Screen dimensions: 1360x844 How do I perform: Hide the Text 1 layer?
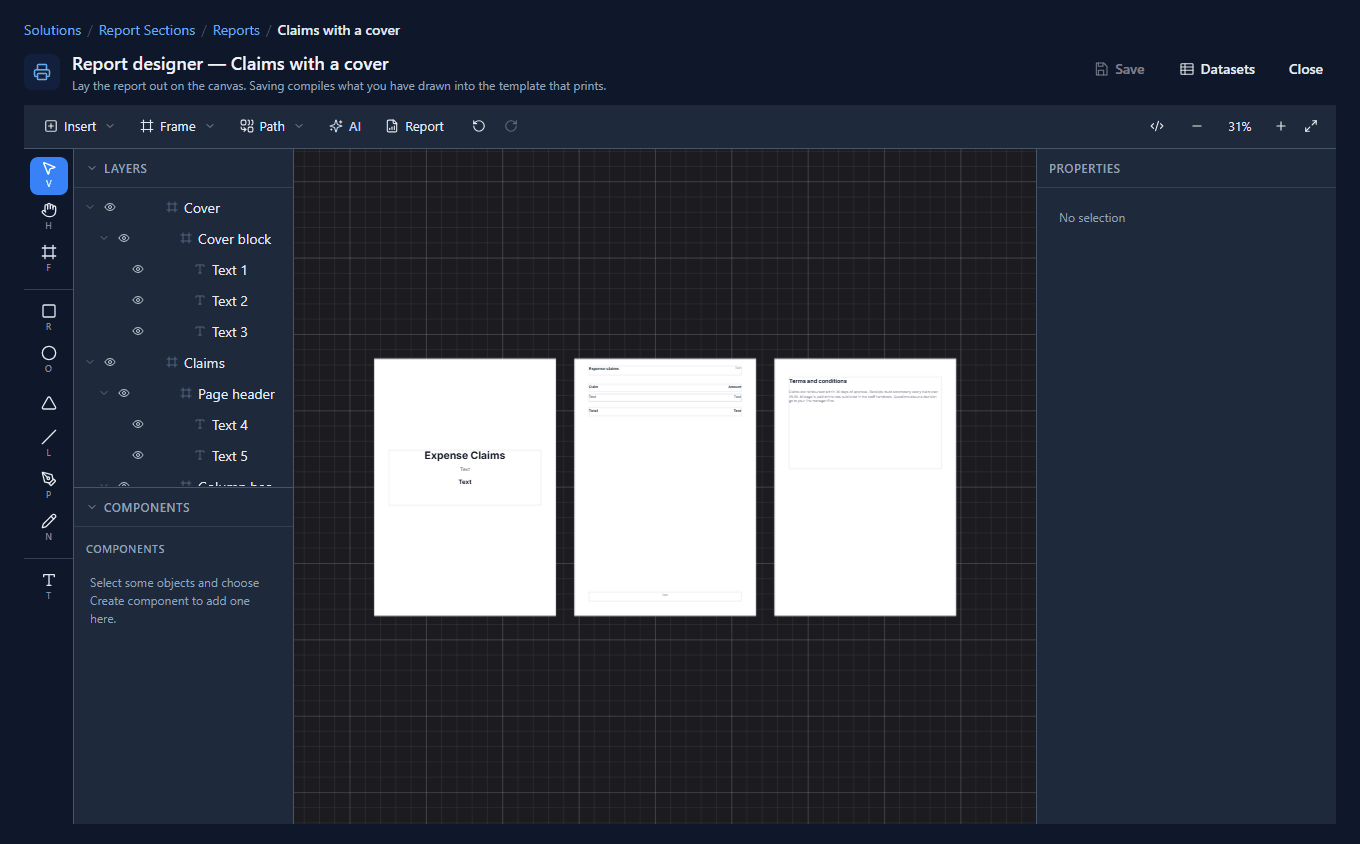pos(138,270)
